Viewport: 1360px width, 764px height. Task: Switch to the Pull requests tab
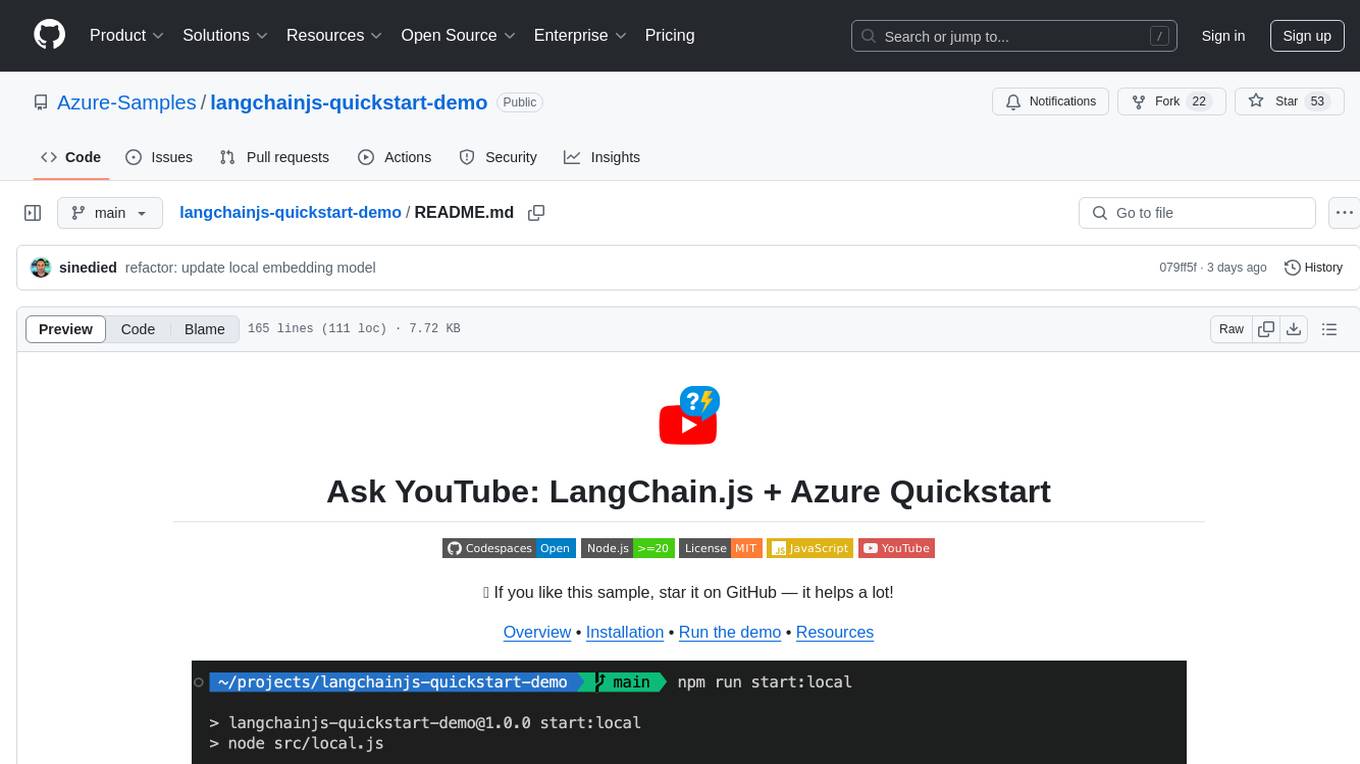click(x=274, y=157)
